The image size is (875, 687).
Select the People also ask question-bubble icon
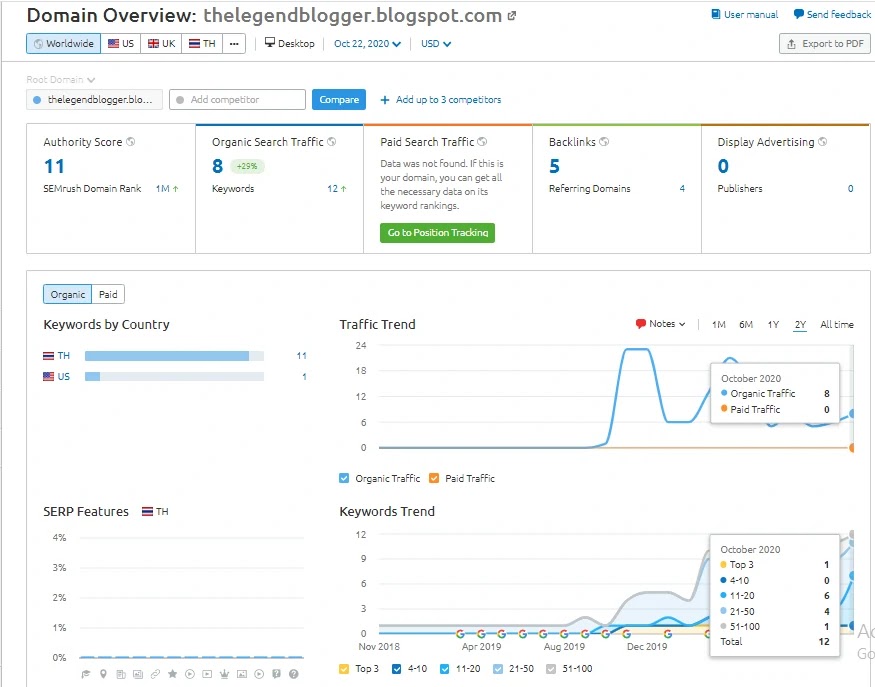point(276,674)
